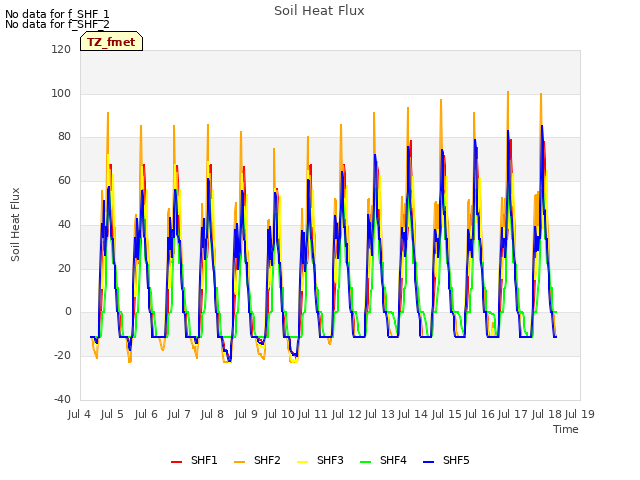This screenshot has height=480, width=640.
Task: Click the Jul 19 x-axis tick label
Action: [580, 414]
